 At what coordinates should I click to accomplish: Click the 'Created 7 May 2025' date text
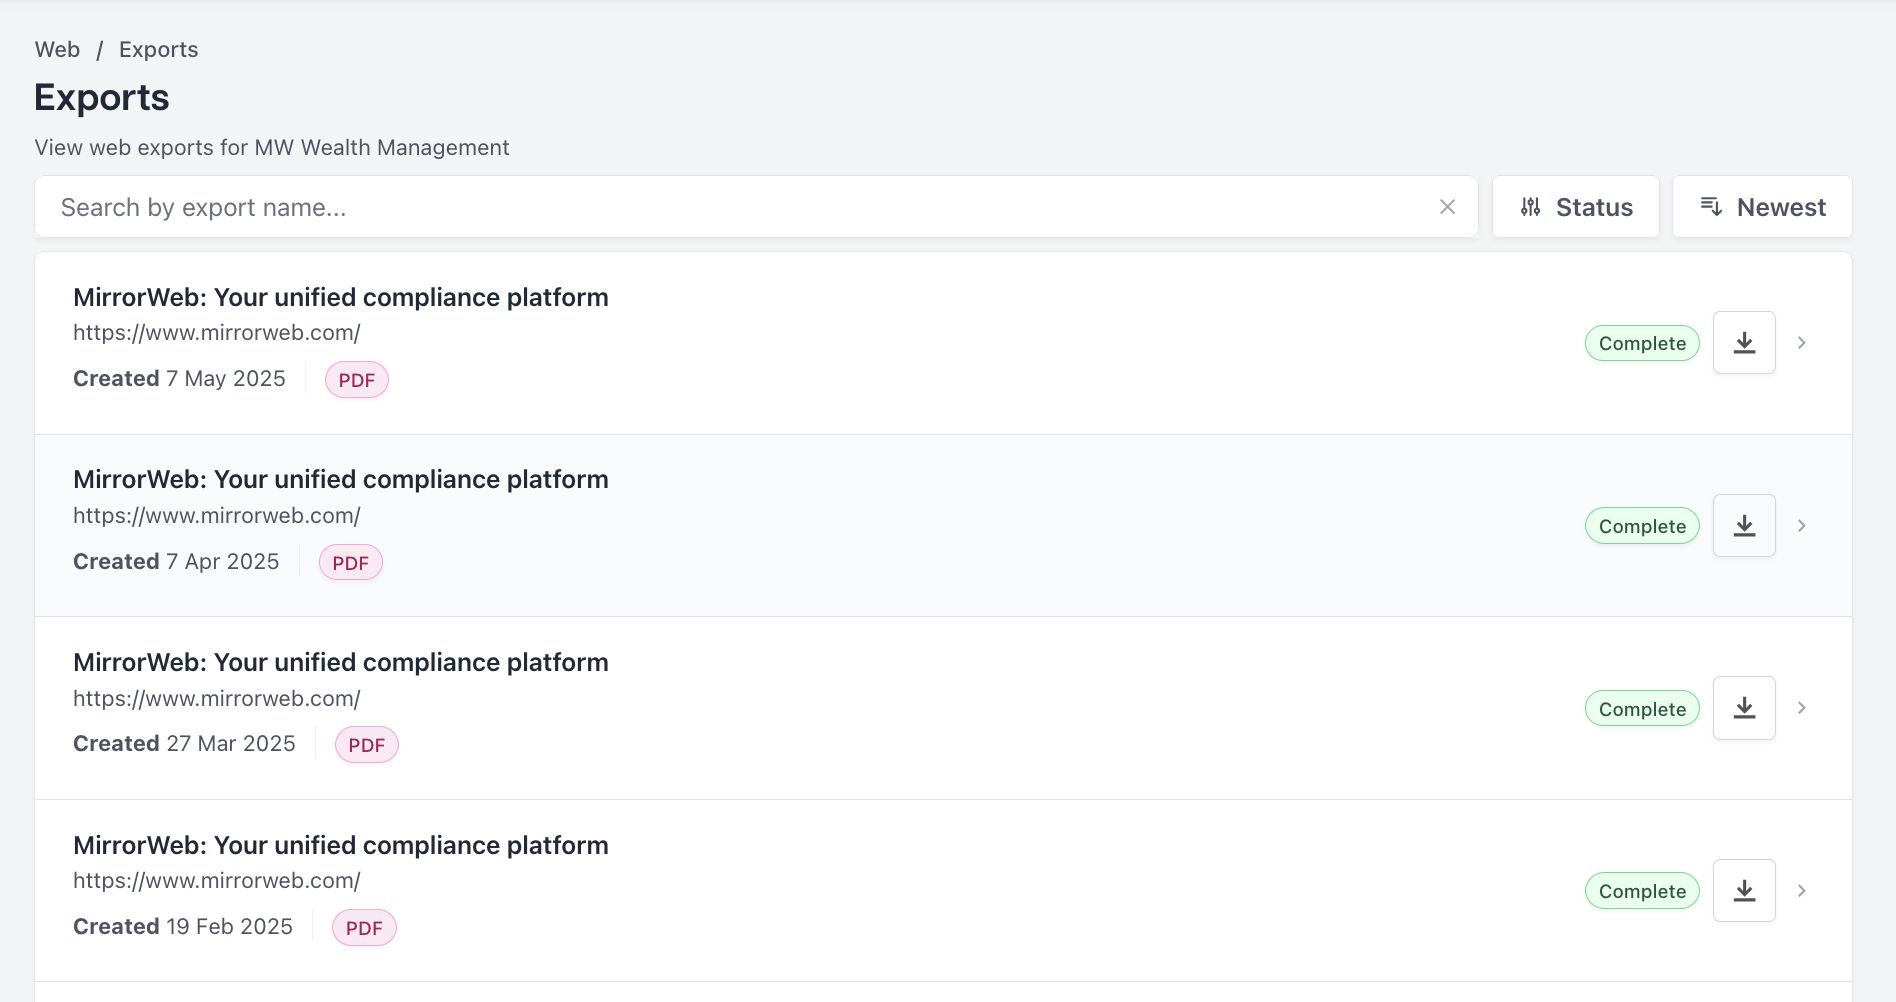179,379
